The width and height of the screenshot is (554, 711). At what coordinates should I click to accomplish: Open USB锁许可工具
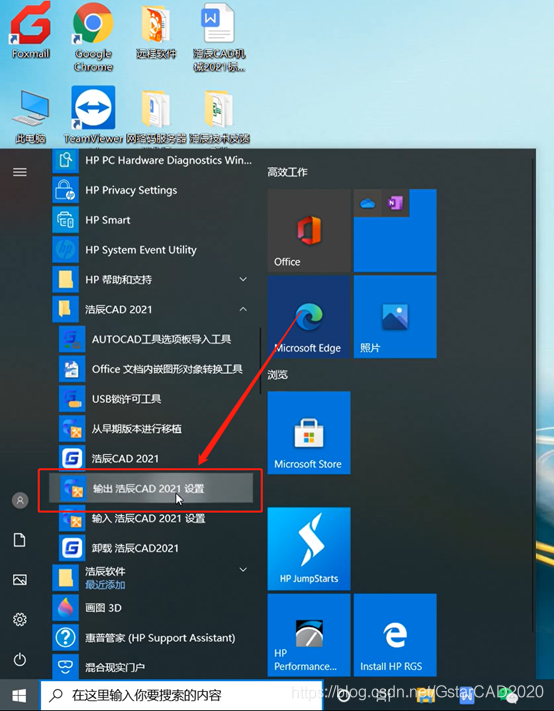[157, 399]
